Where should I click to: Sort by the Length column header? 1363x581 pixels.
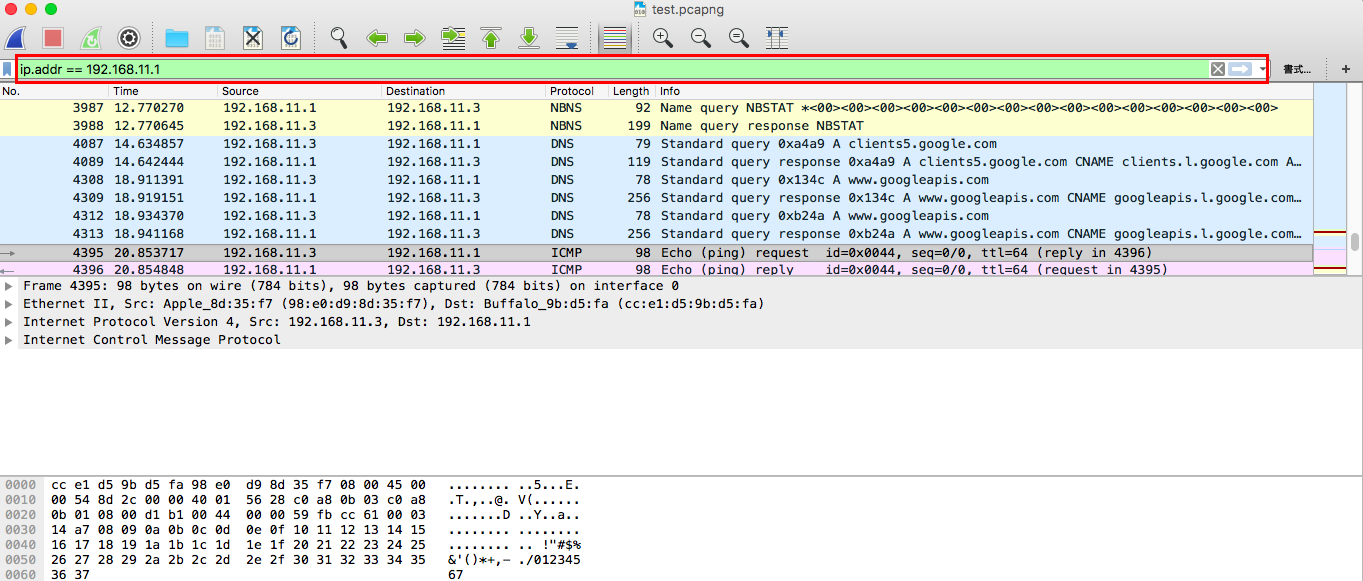(632, 91)
